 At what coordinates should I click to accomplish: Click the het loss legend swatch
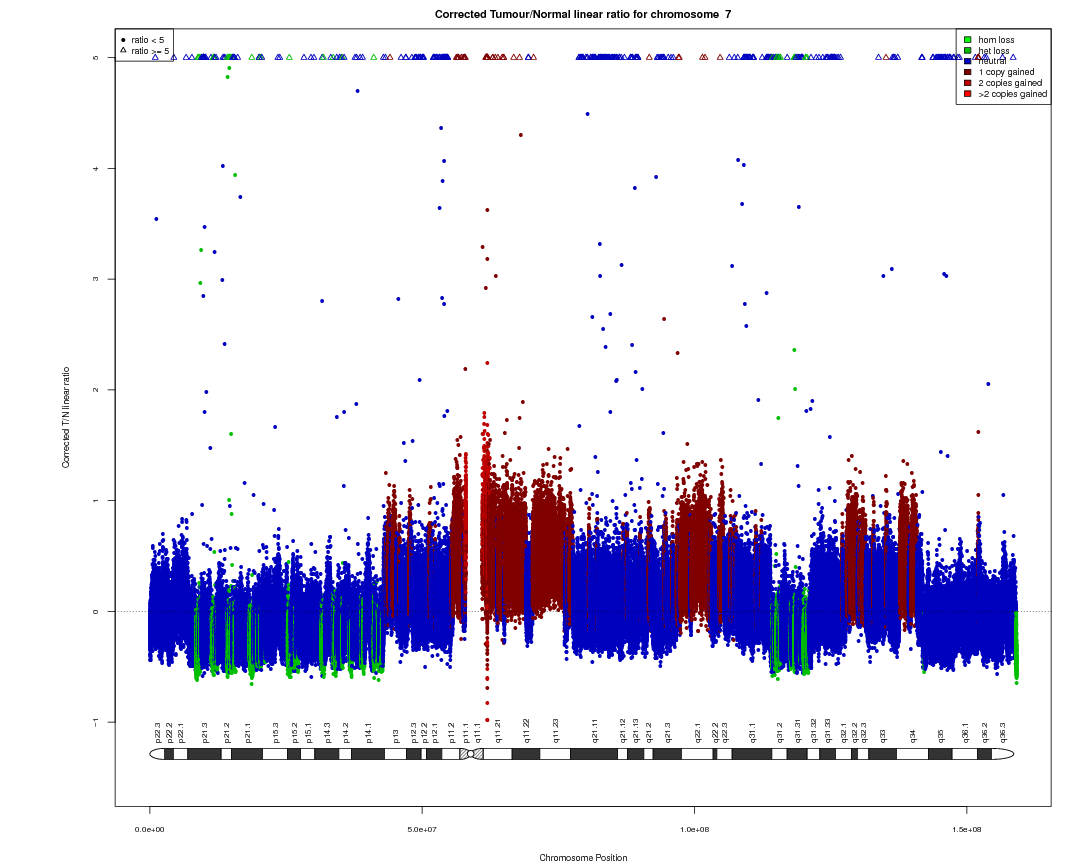click(x=968, y=50)
